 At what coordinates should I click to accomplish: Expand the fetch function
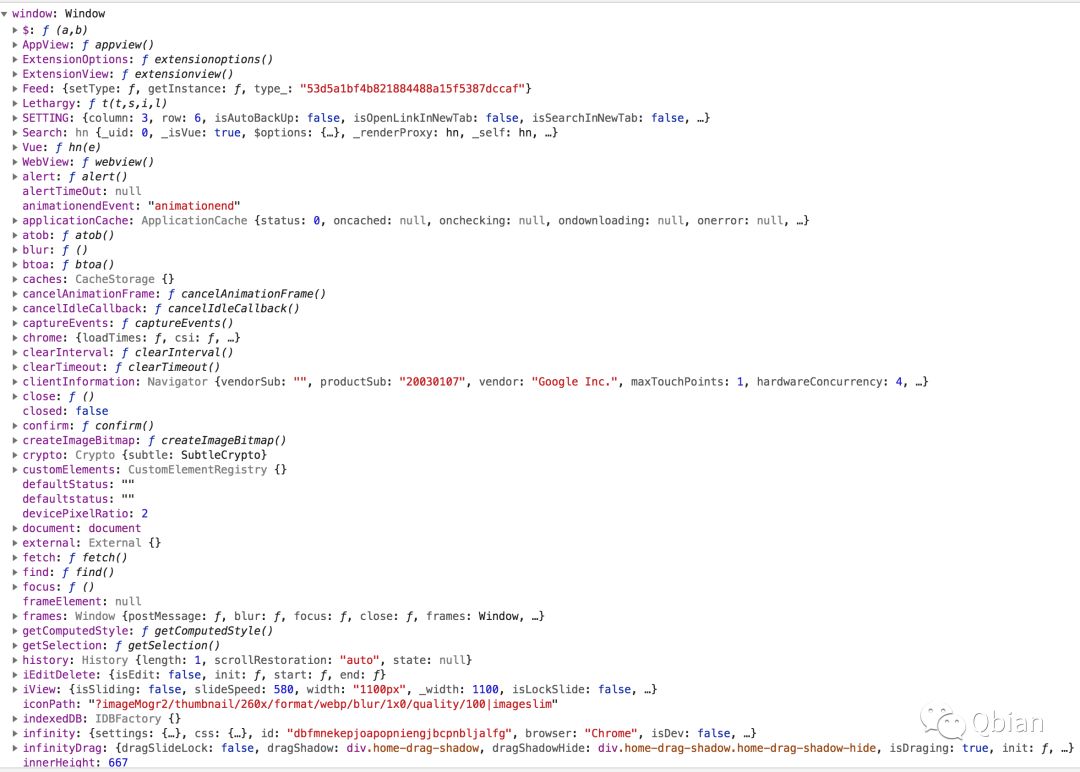(x=14, y=558)
